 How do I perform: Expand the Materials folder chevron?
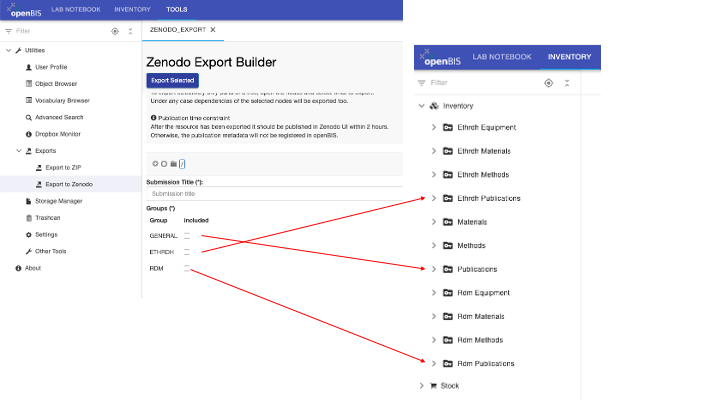coord(434,222)
